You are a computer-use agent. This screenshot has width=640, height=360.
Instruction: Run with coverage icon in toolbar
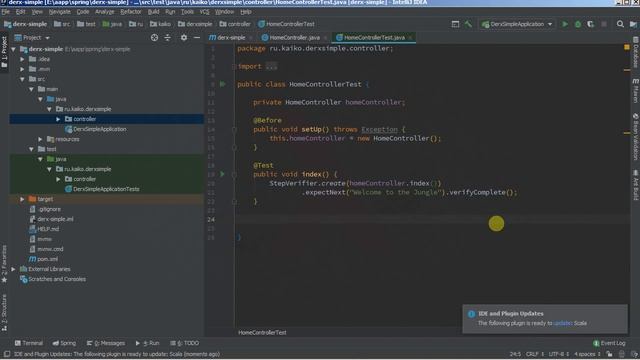pyautogui.click(x=591, y=24)
